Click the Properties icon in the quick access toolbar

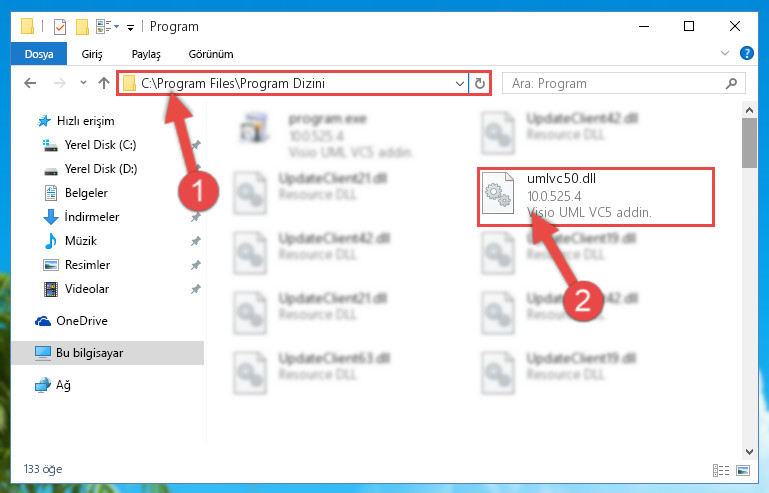60,26
